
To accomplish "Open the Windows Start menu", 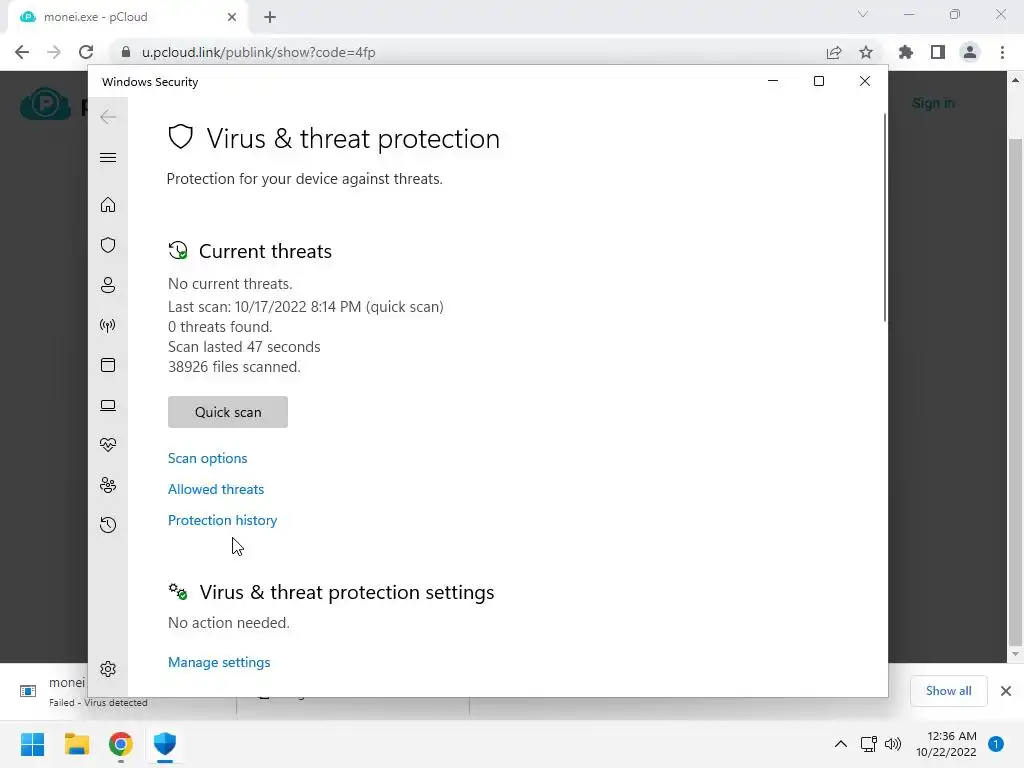I will pyautogui.click(x=32, y=744).
